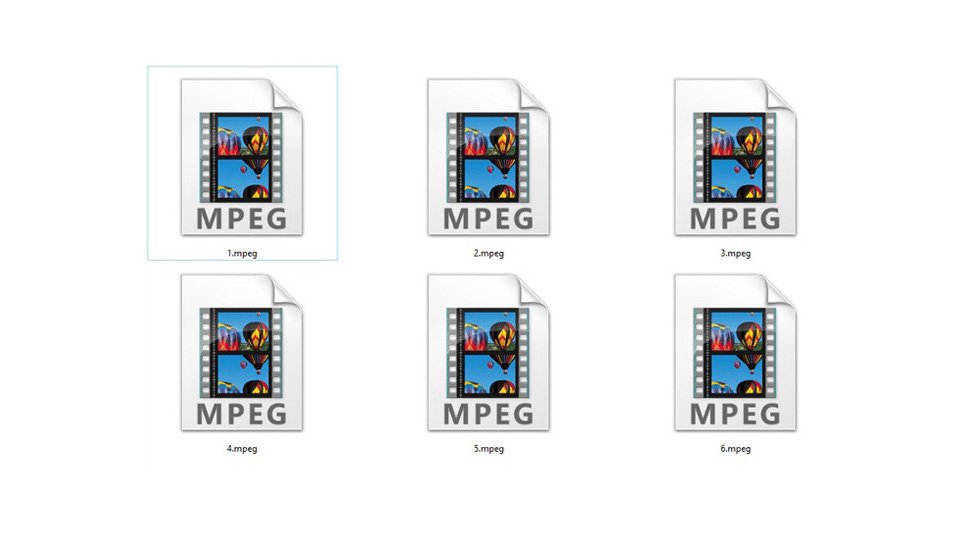Select the "3.mpeg" filename label
964x536 pixels.
(x=735, y=254)
